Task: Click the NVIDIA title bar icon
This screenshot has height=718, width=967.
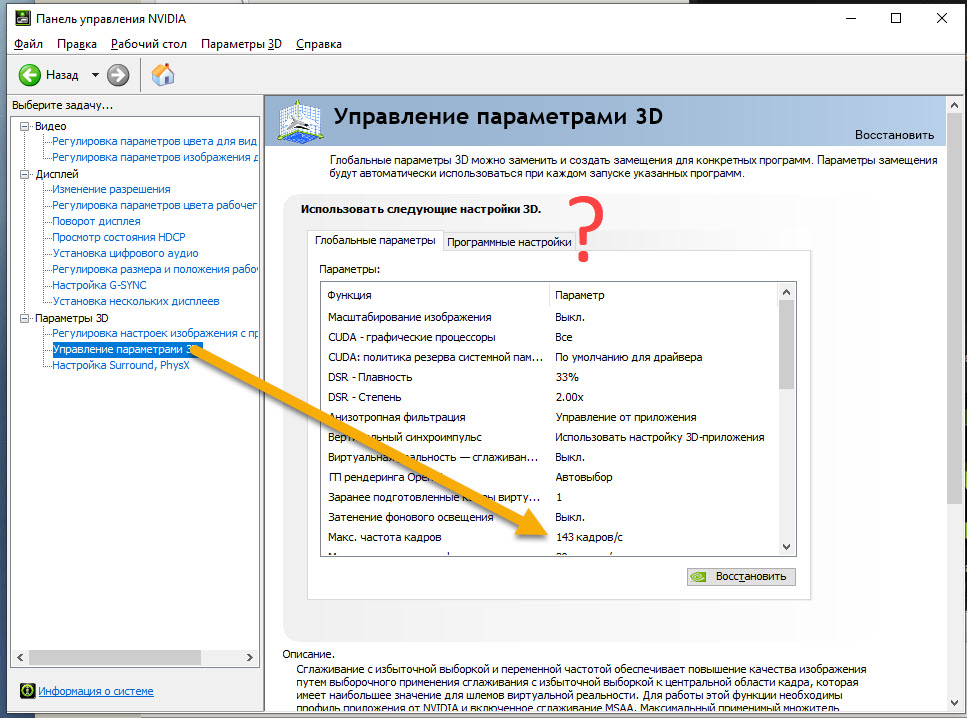Action: click(x=23, y=18)
